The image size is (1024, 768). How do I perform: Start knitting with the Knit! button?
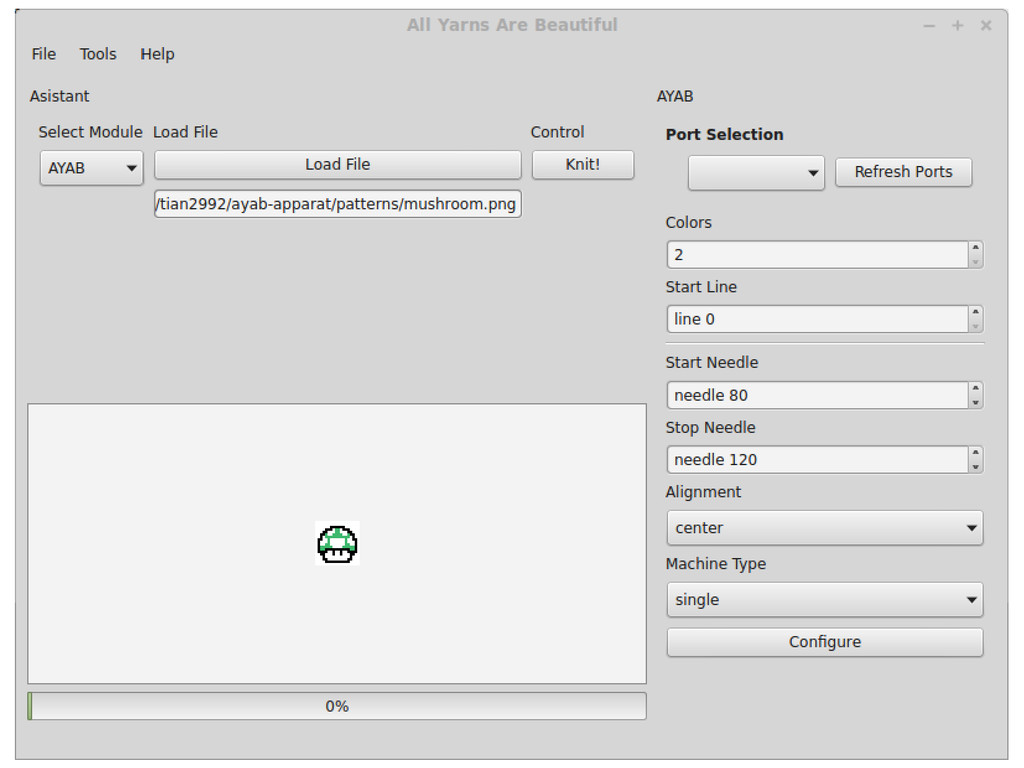click(583, 165)
